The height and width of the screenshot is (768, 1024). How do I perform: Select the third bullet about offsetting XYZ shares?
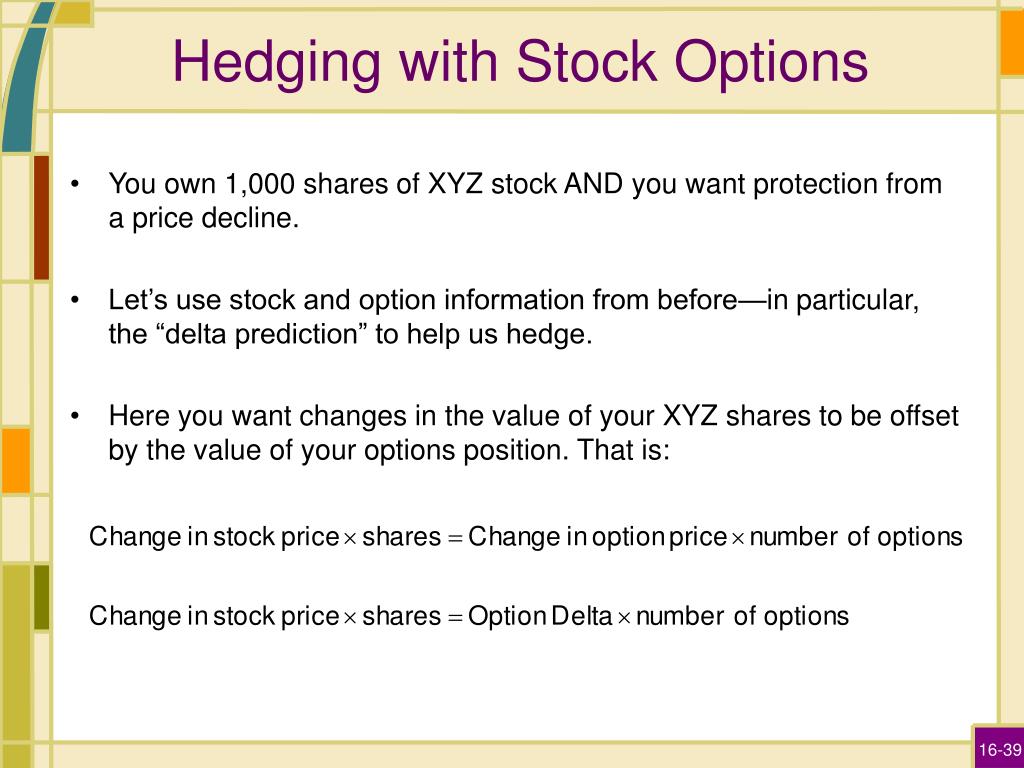click(534, 432)
